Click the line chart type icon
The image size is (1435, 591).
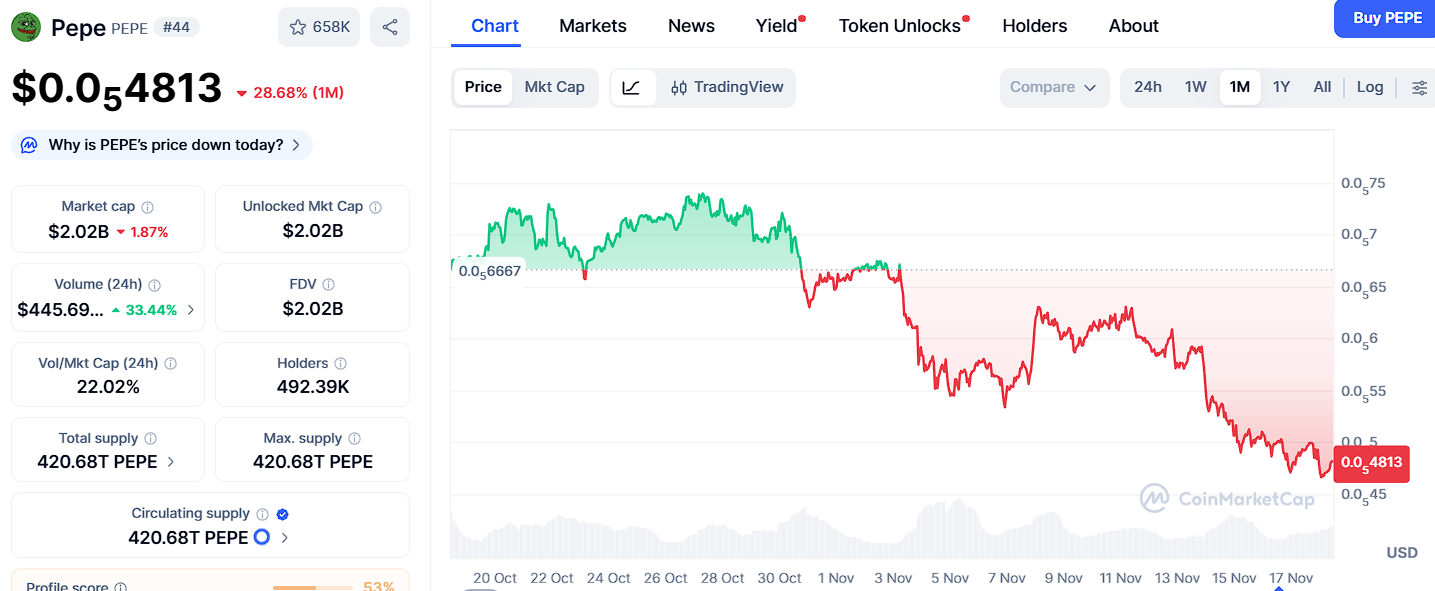coord(631,88)
